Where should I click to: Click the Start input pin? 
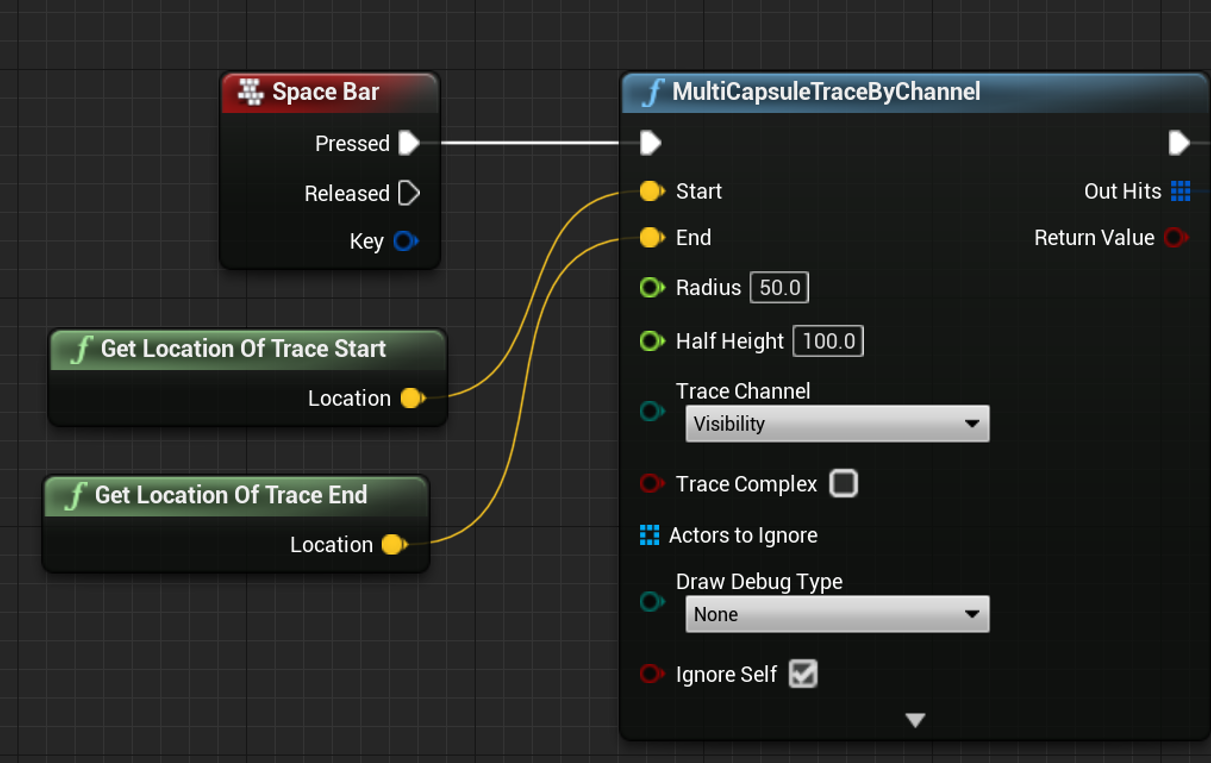pyautogui.click(x=651, y=191)
